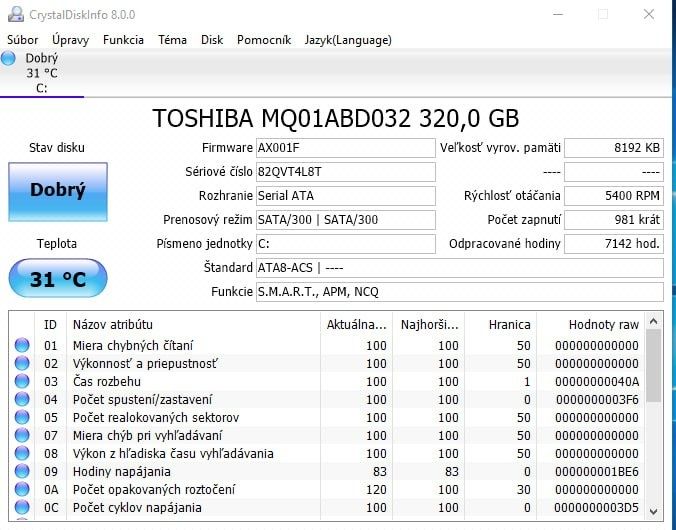Select the Hodiny napájania attribute name
This screenshot has width=676, height=530.
122,471
